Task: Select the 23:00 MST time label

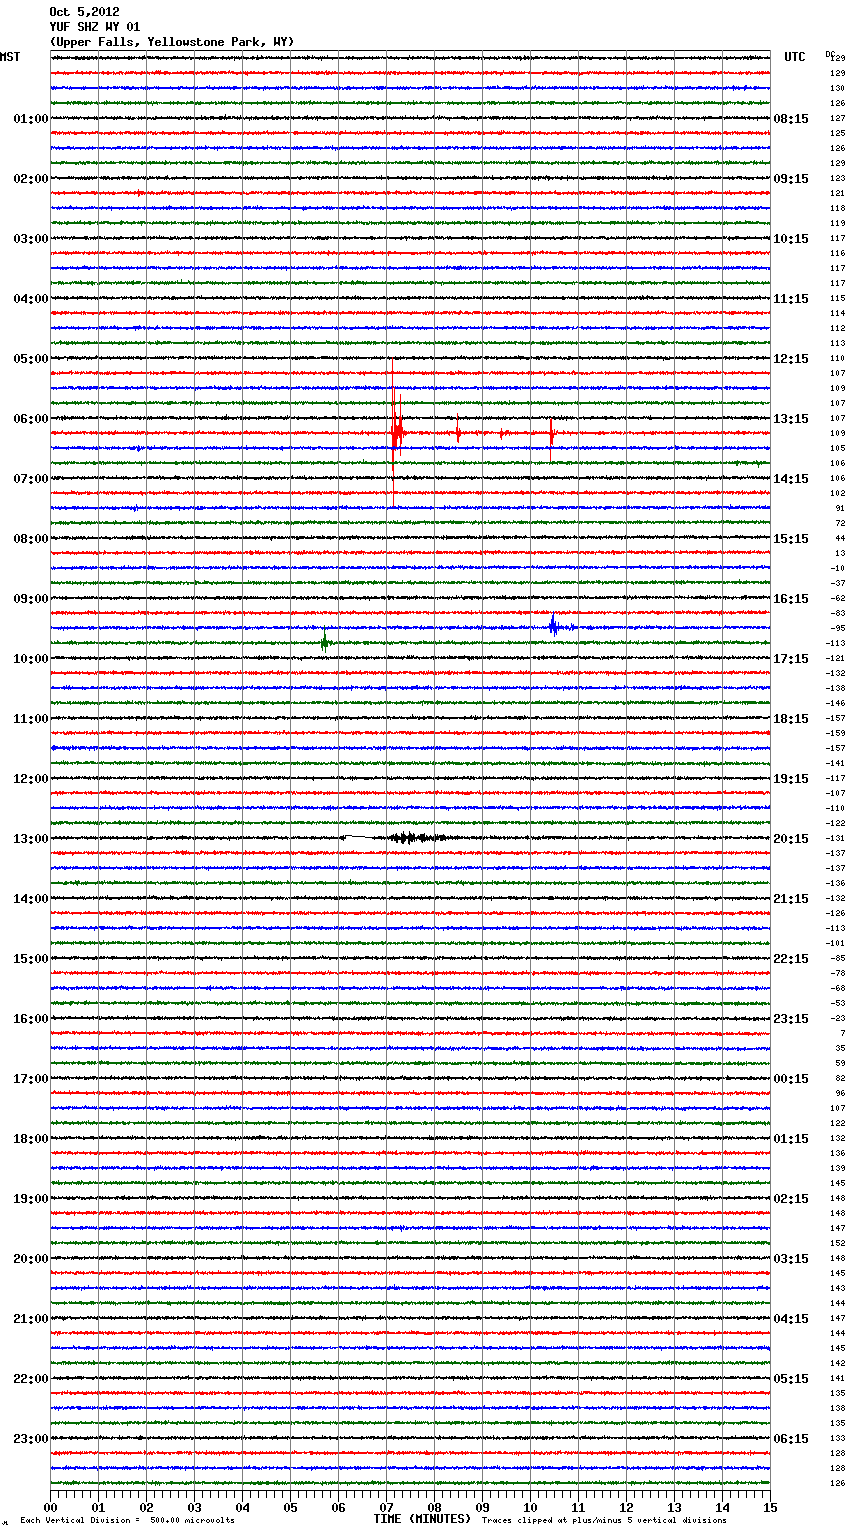Action: click(31, 1439)
